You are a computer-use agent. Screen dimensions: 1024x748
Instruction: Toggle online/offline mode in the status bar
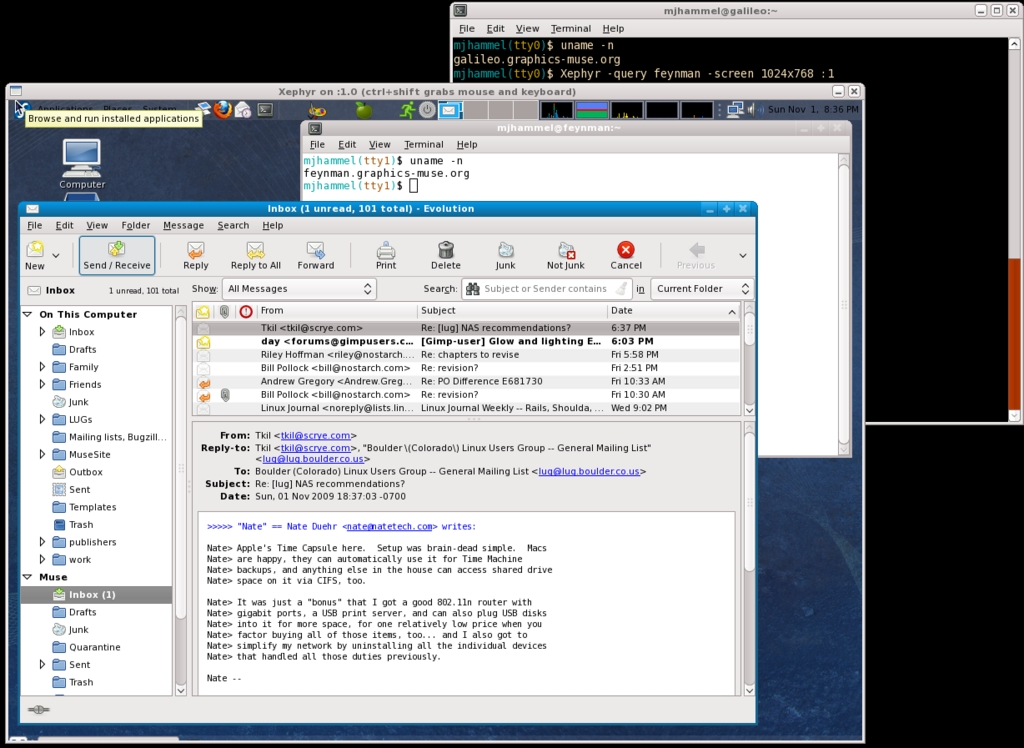click(x=39, y=709)
